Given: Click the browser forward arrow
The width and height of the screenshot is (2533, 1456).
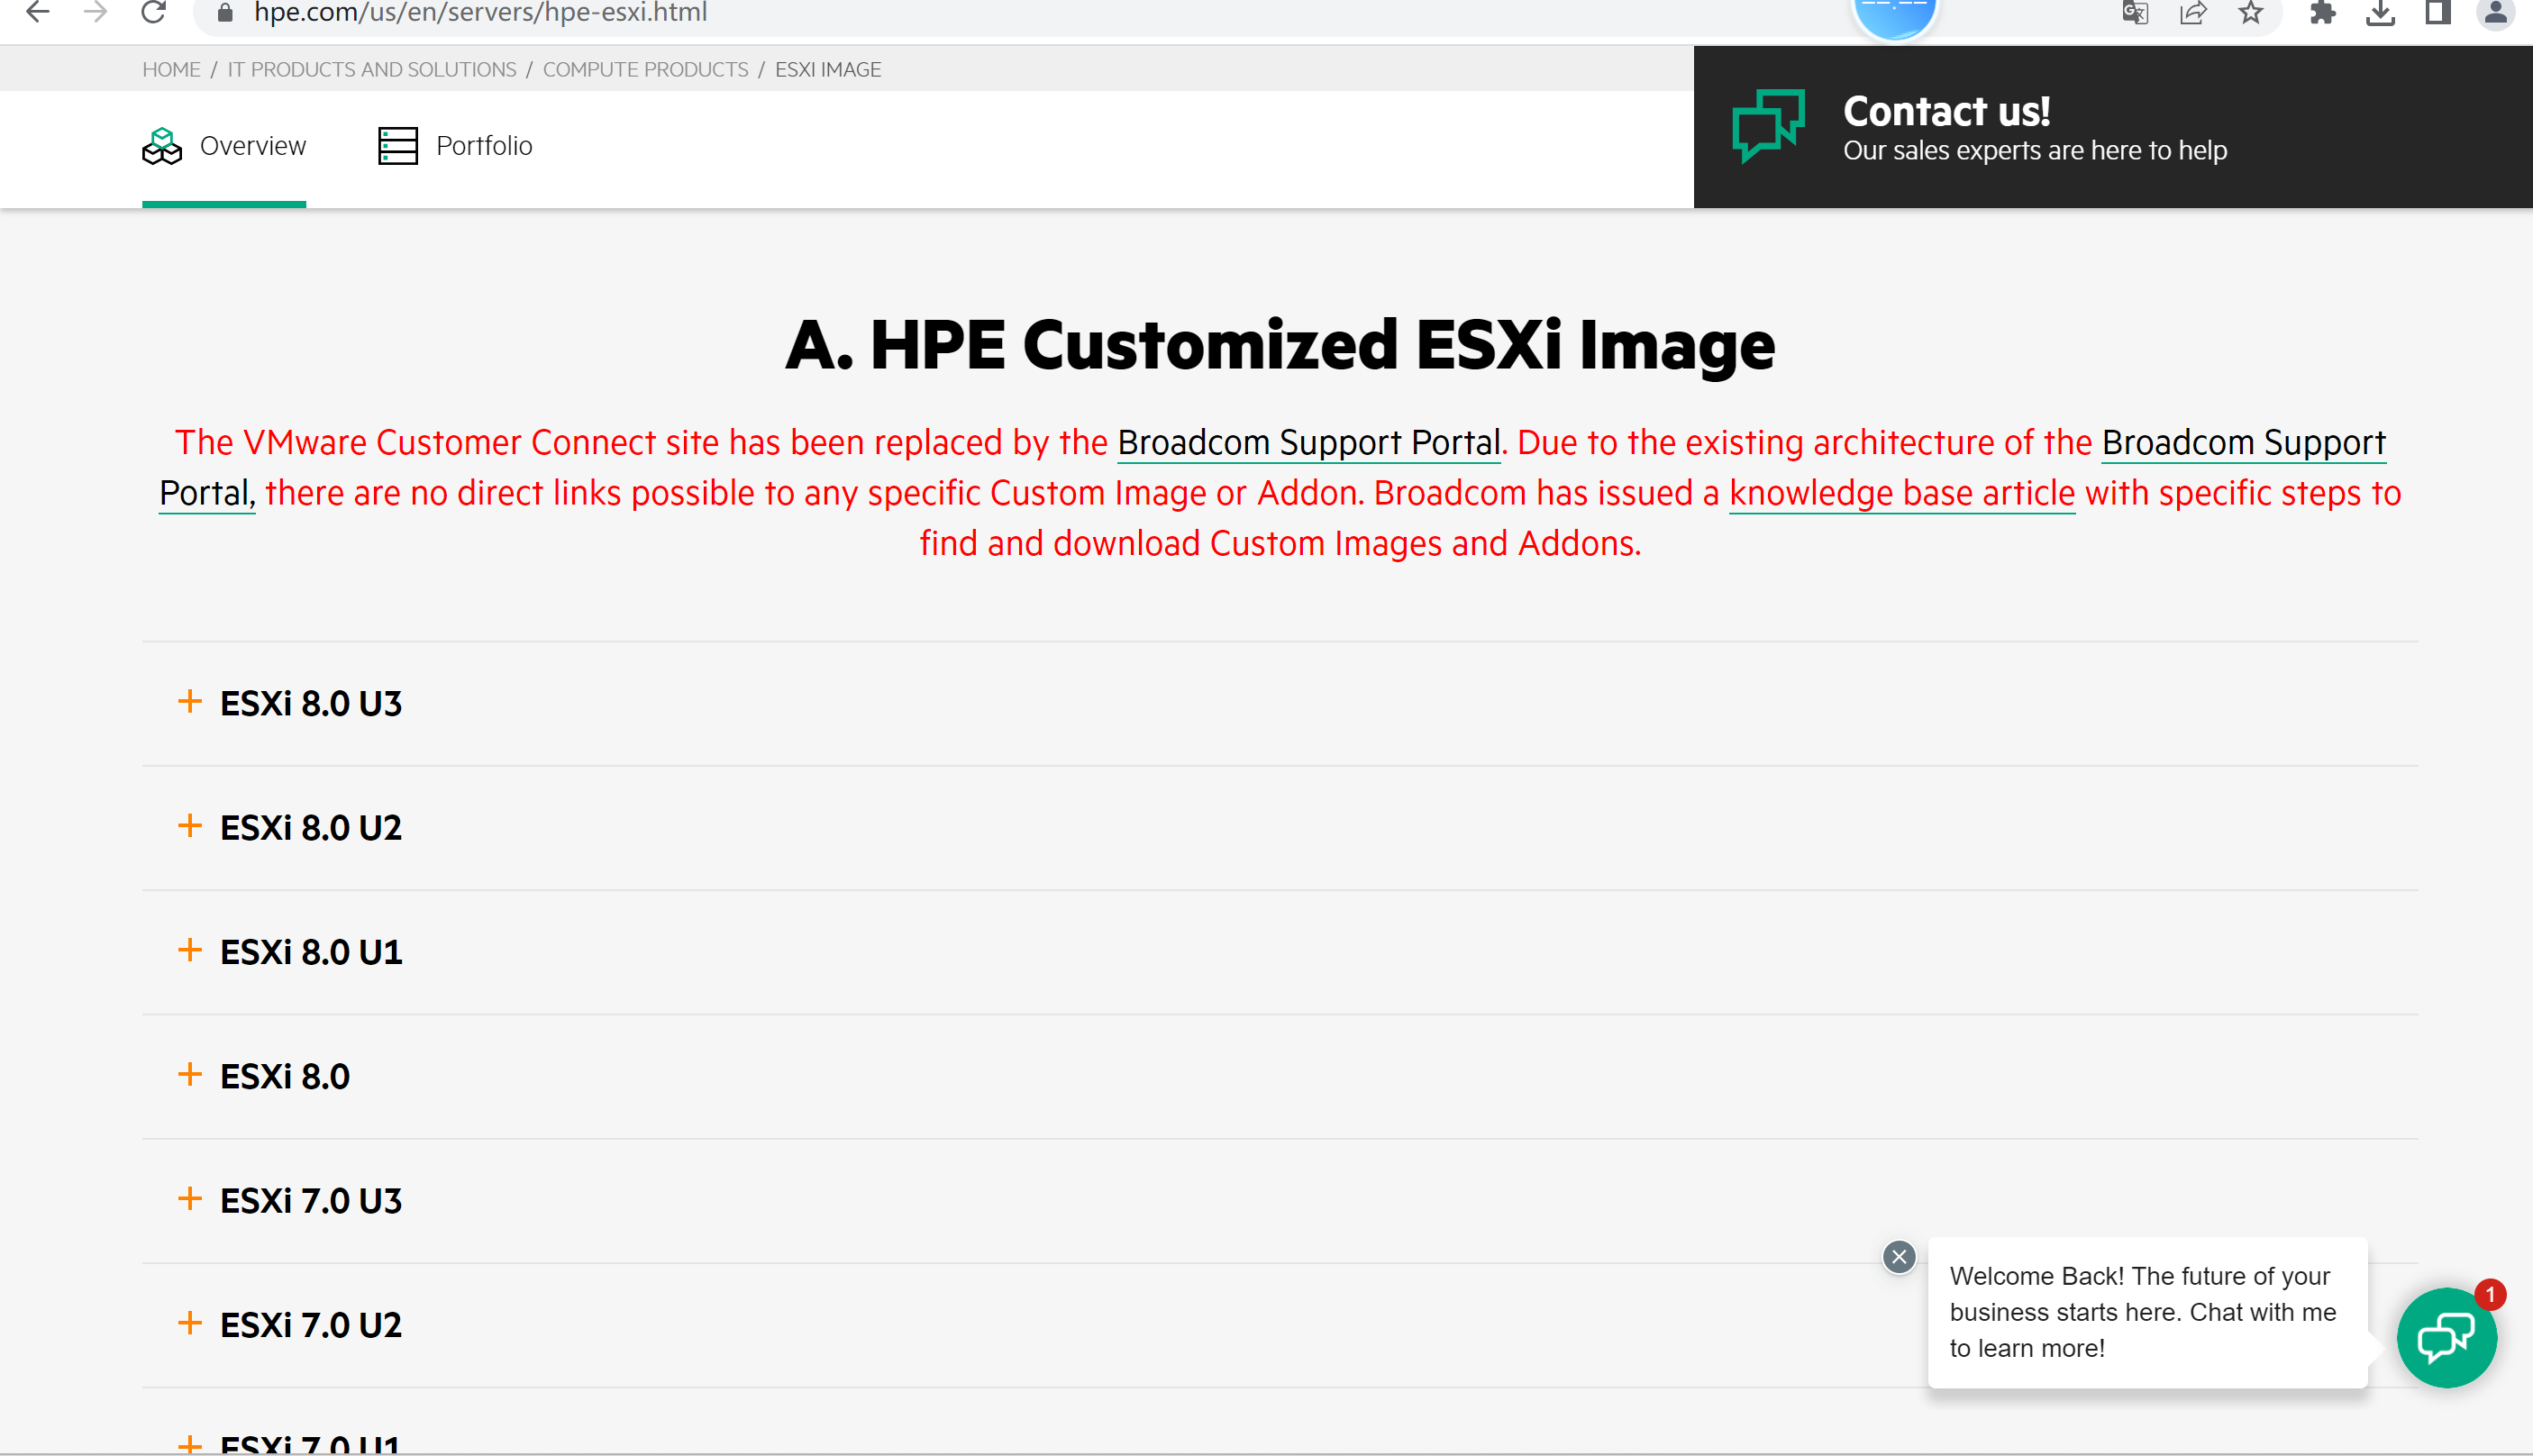Looking at the screenshot, I should coord(95,12).
